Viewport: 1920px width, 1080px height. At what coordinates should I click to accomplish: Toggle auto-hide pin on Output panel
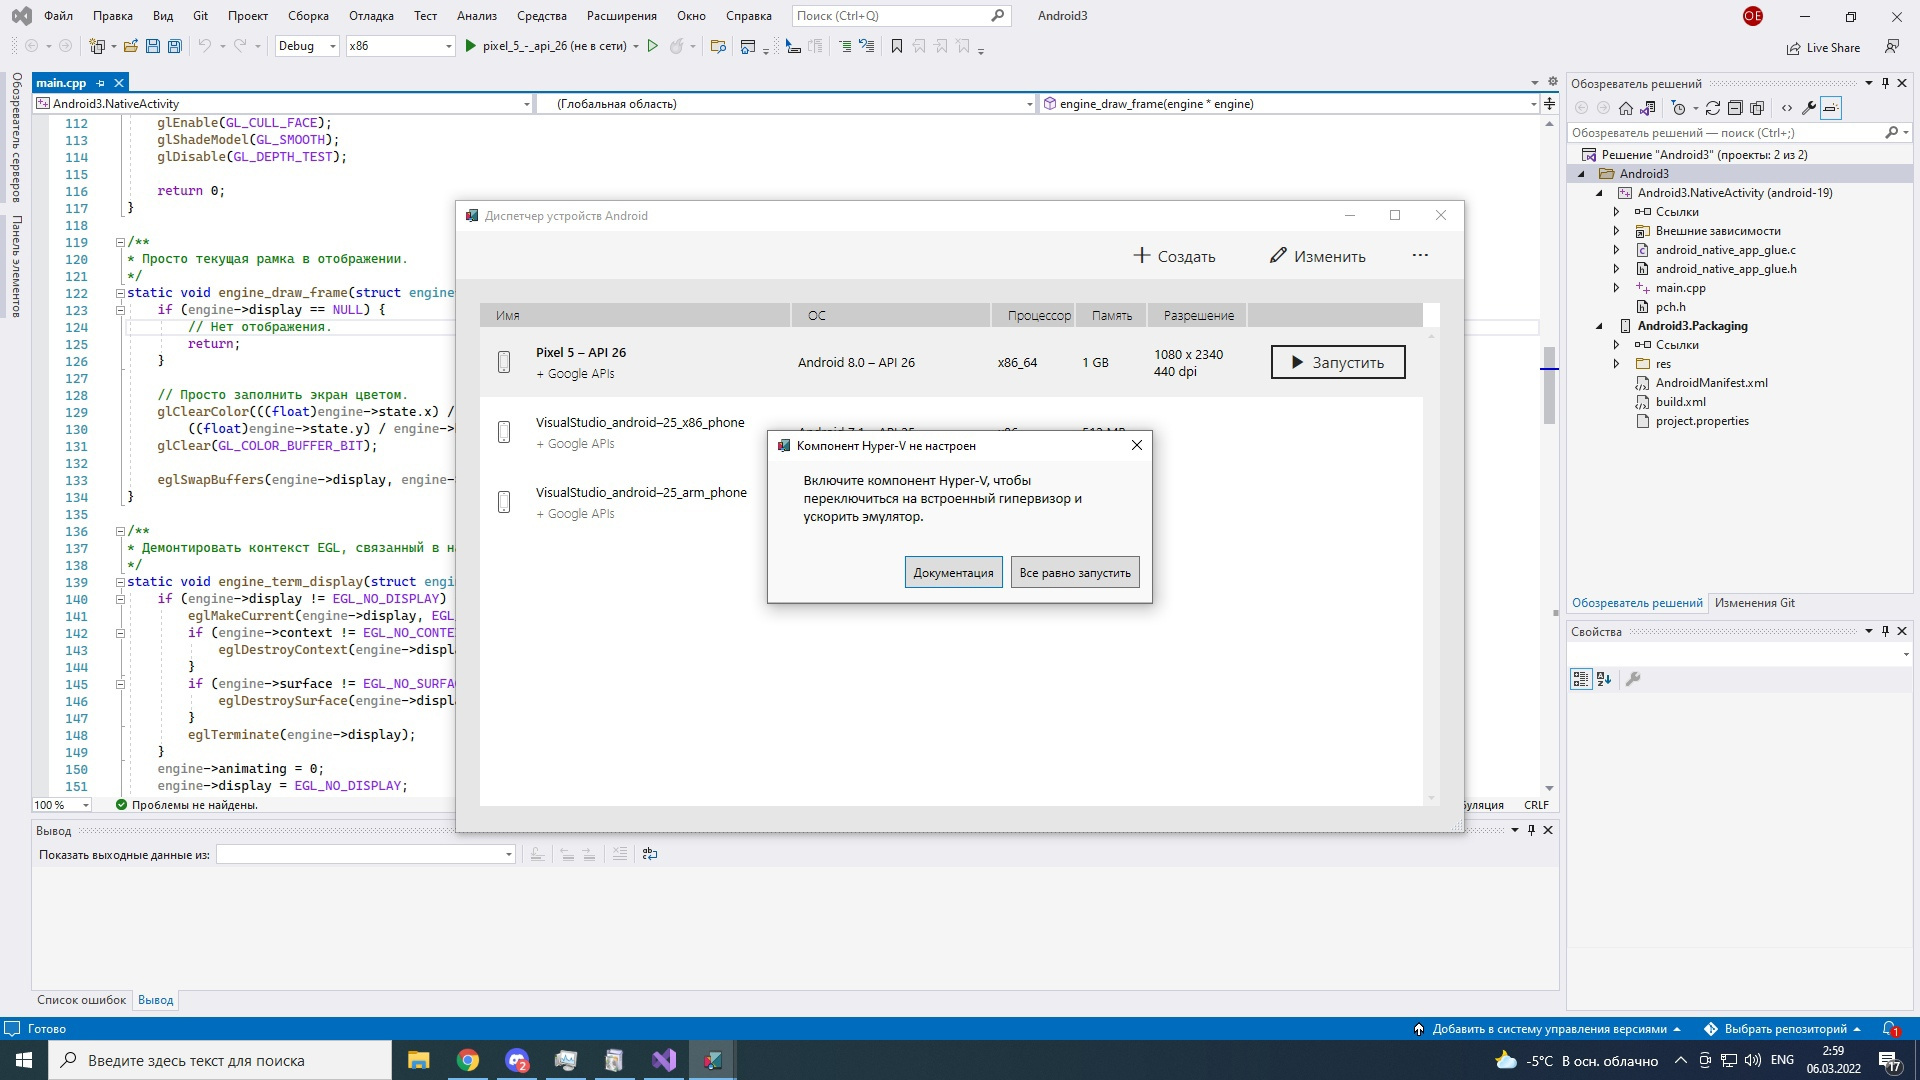1531,830
